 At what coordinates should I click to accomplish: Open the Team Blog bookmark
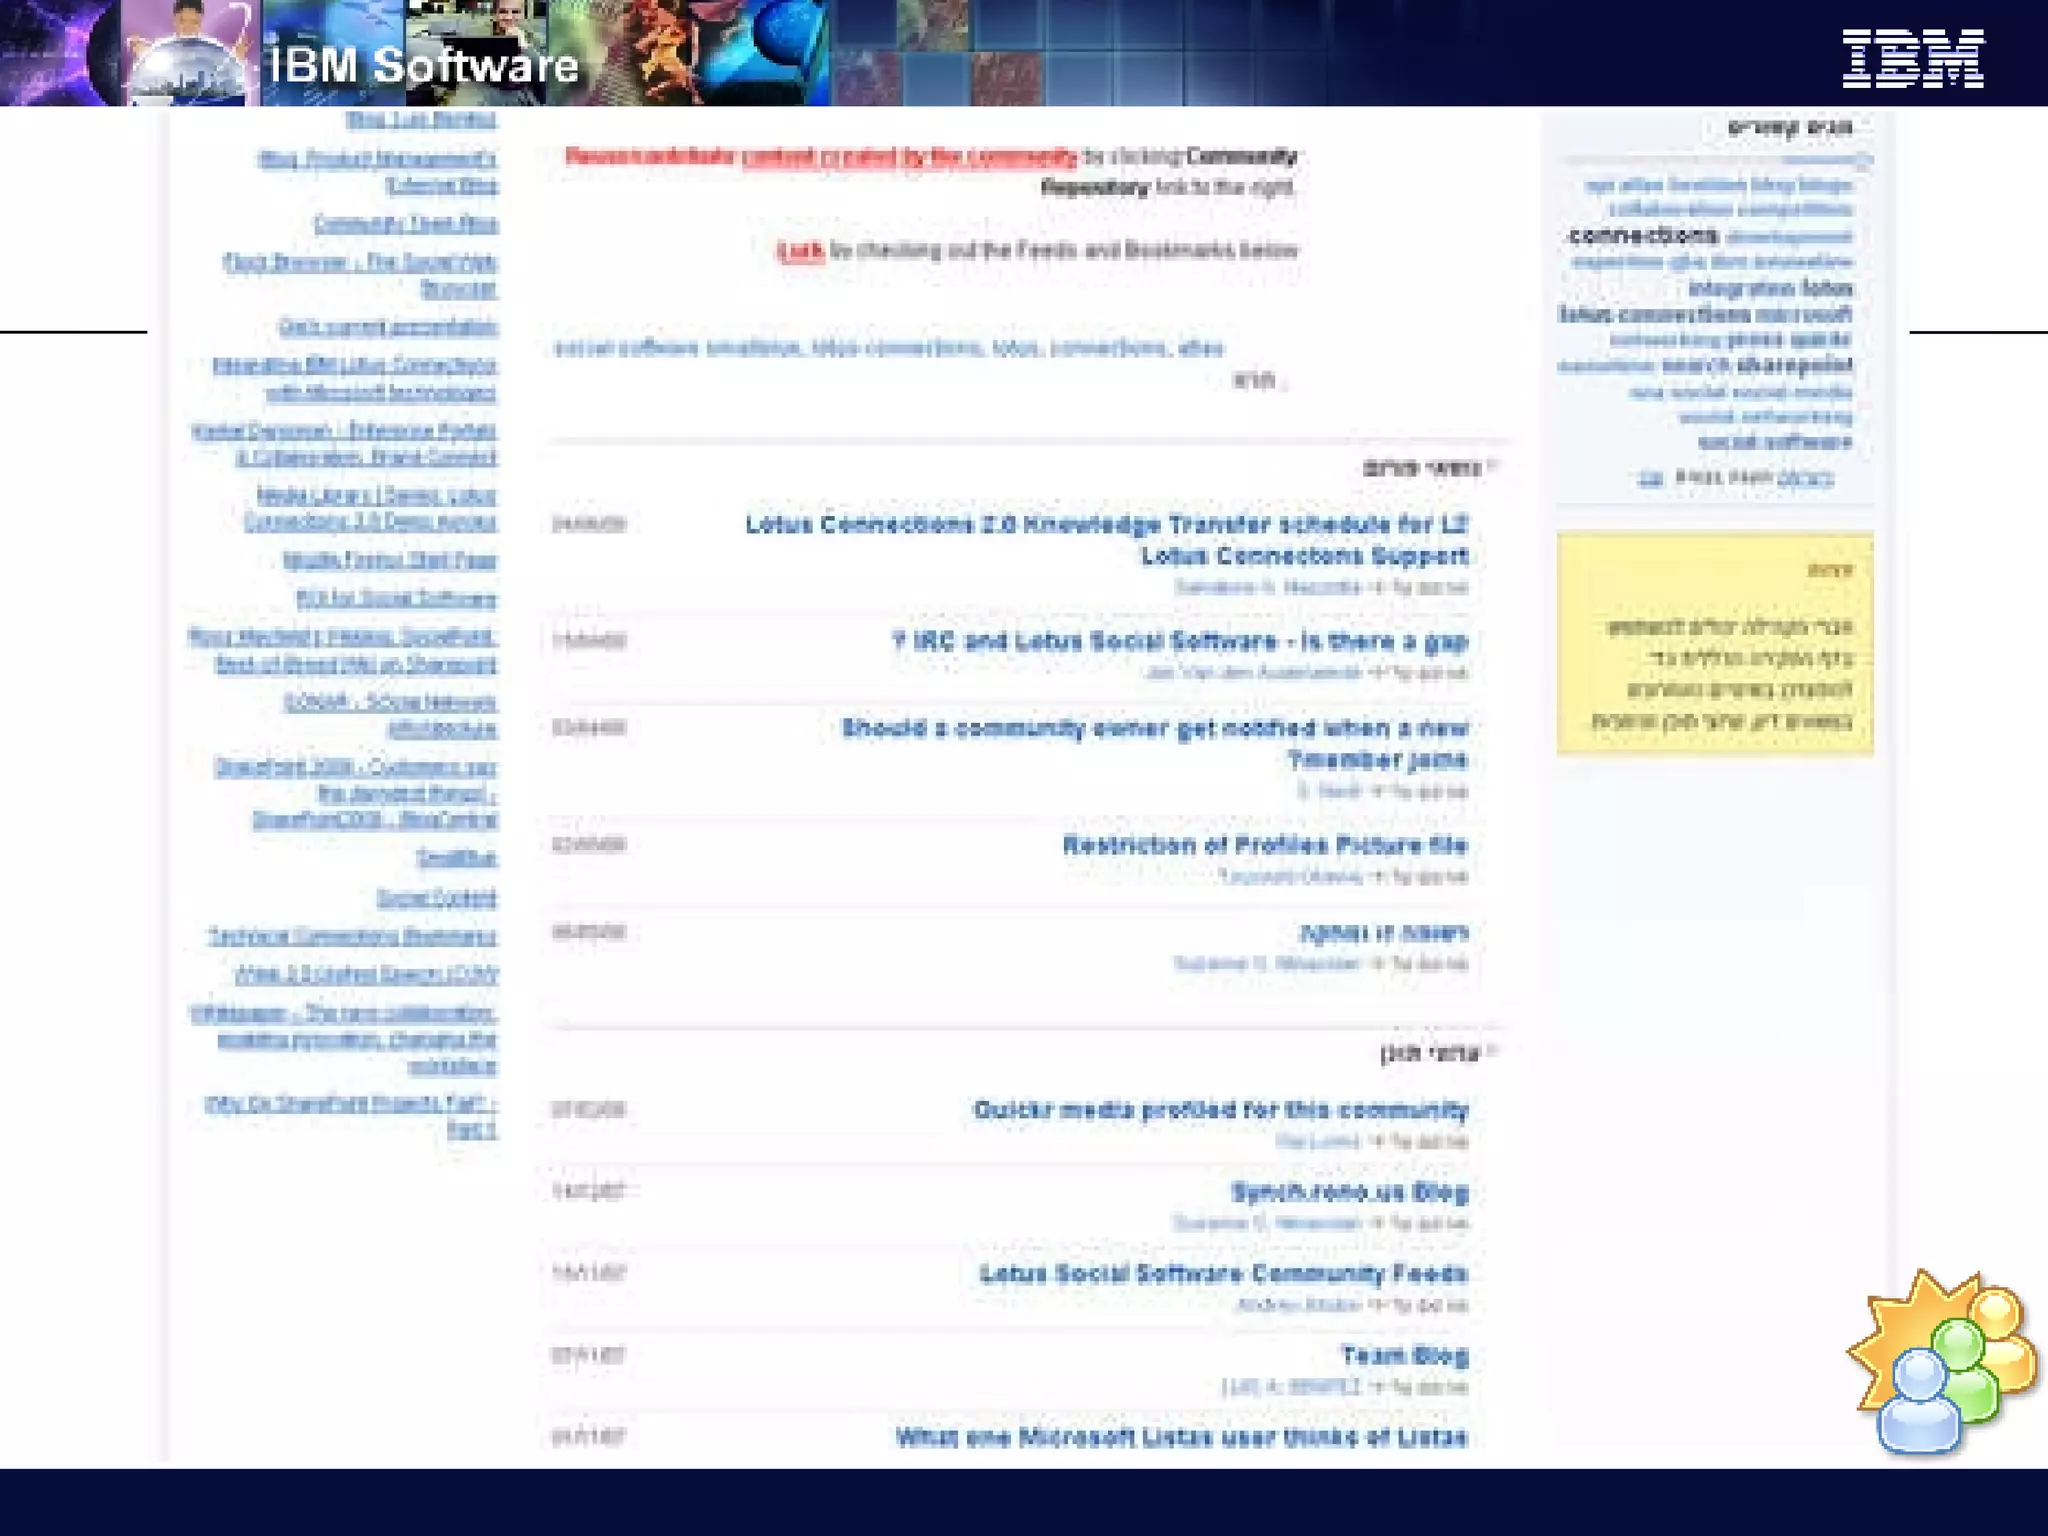click(x=1404, y=1356)
